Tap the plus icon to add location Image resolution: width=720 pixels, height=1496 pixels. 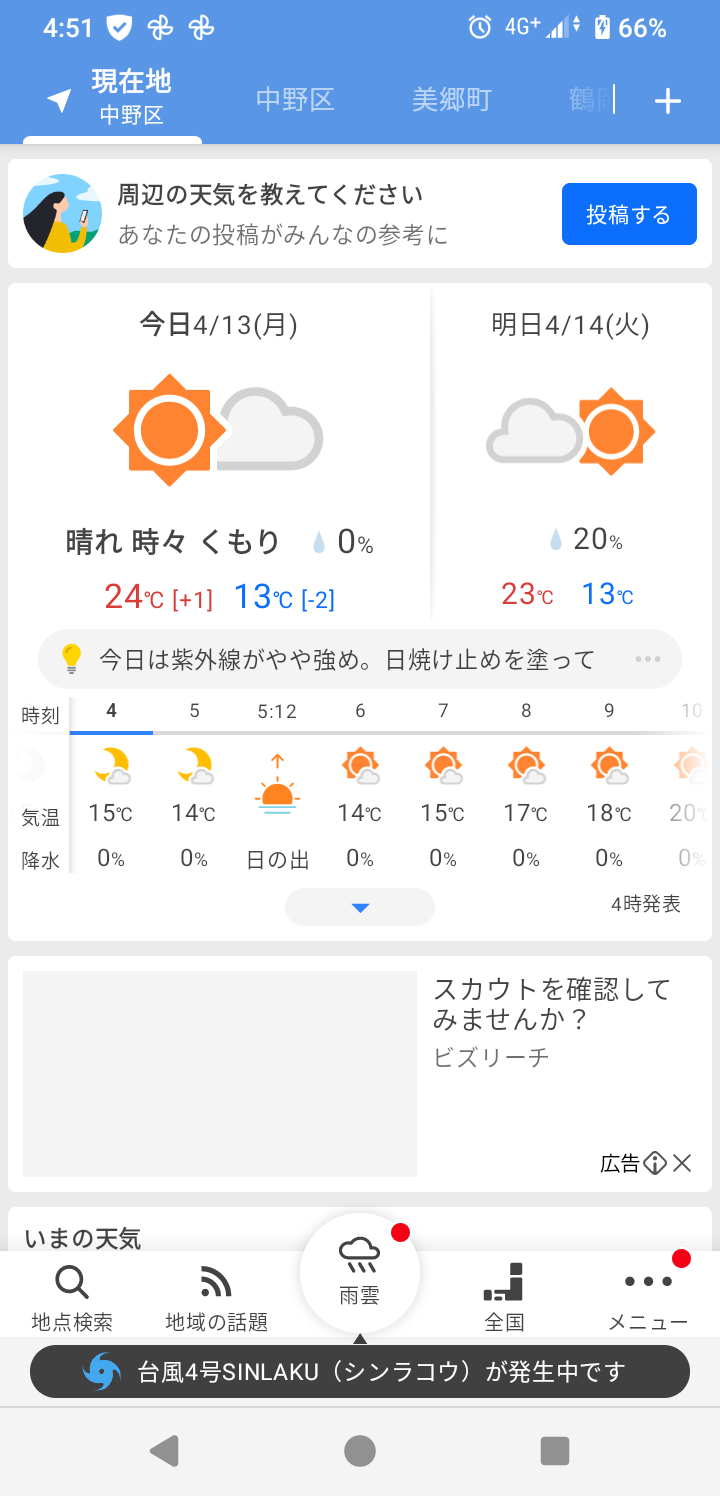click(667, 100)
